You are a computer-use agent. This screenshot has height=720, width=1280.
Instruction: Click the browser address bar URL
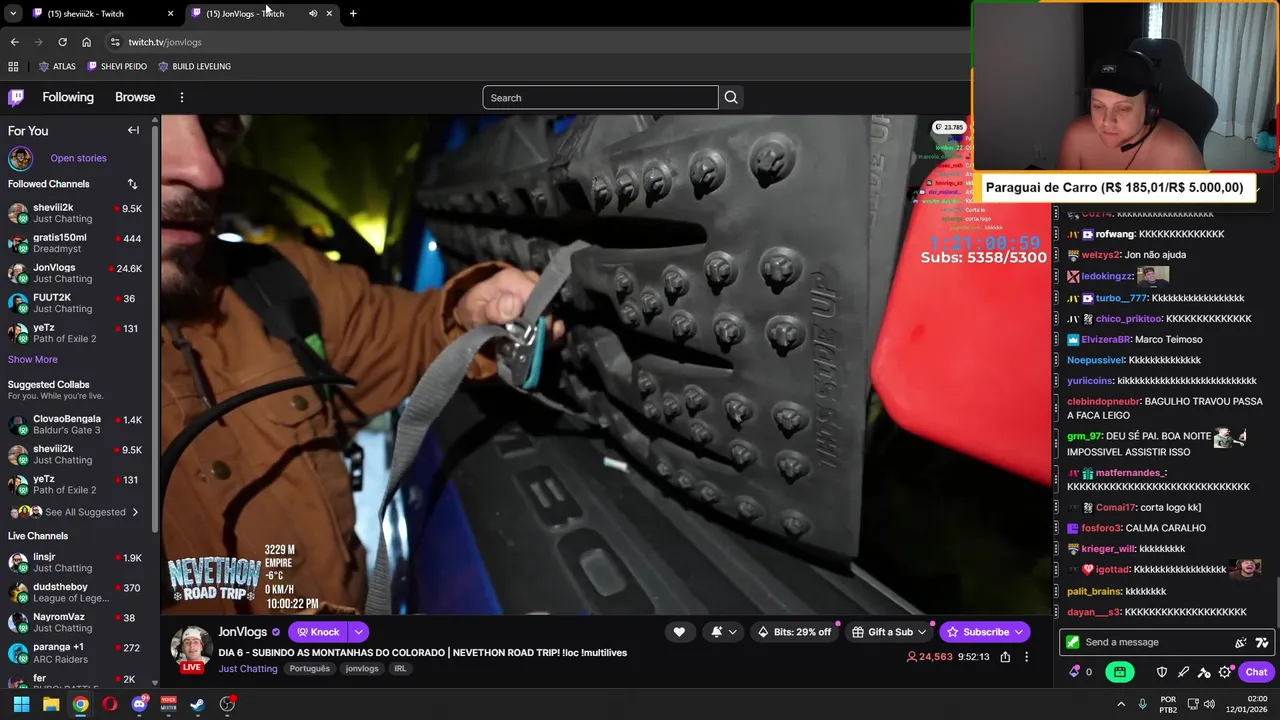point(165,42)
